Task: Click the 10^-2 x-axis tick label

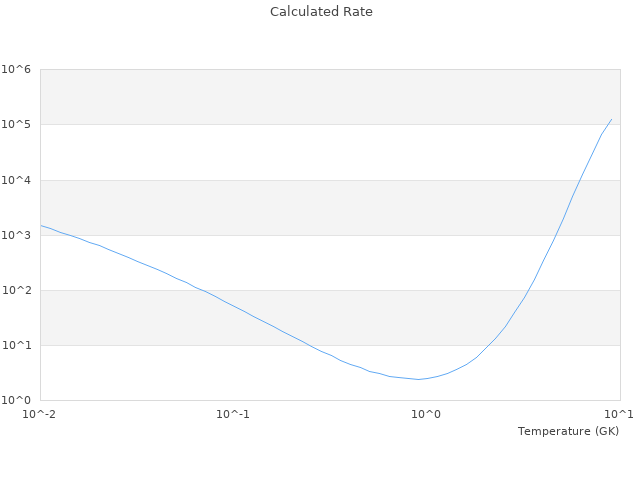Action: [x=40, y=414]
